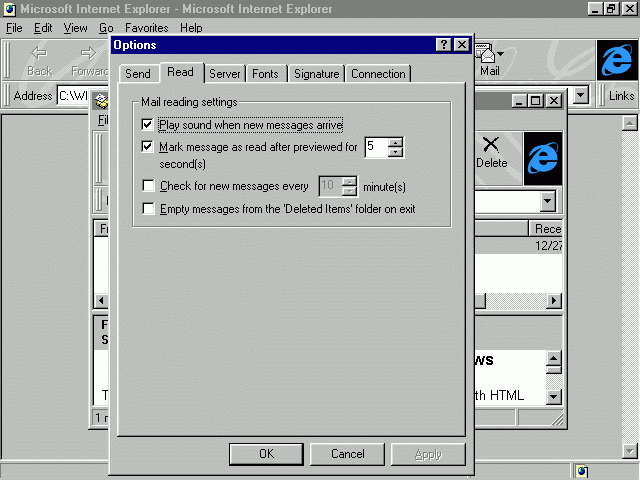
Task: Click the OK button in Options
Action: point(266,454)
